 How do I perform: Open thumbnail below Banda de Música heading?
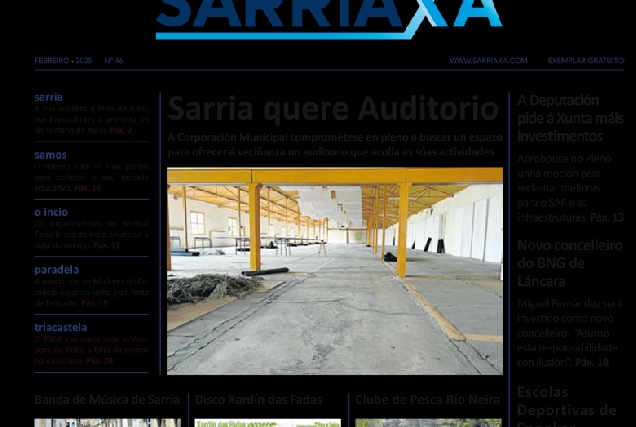click(107, 422)
